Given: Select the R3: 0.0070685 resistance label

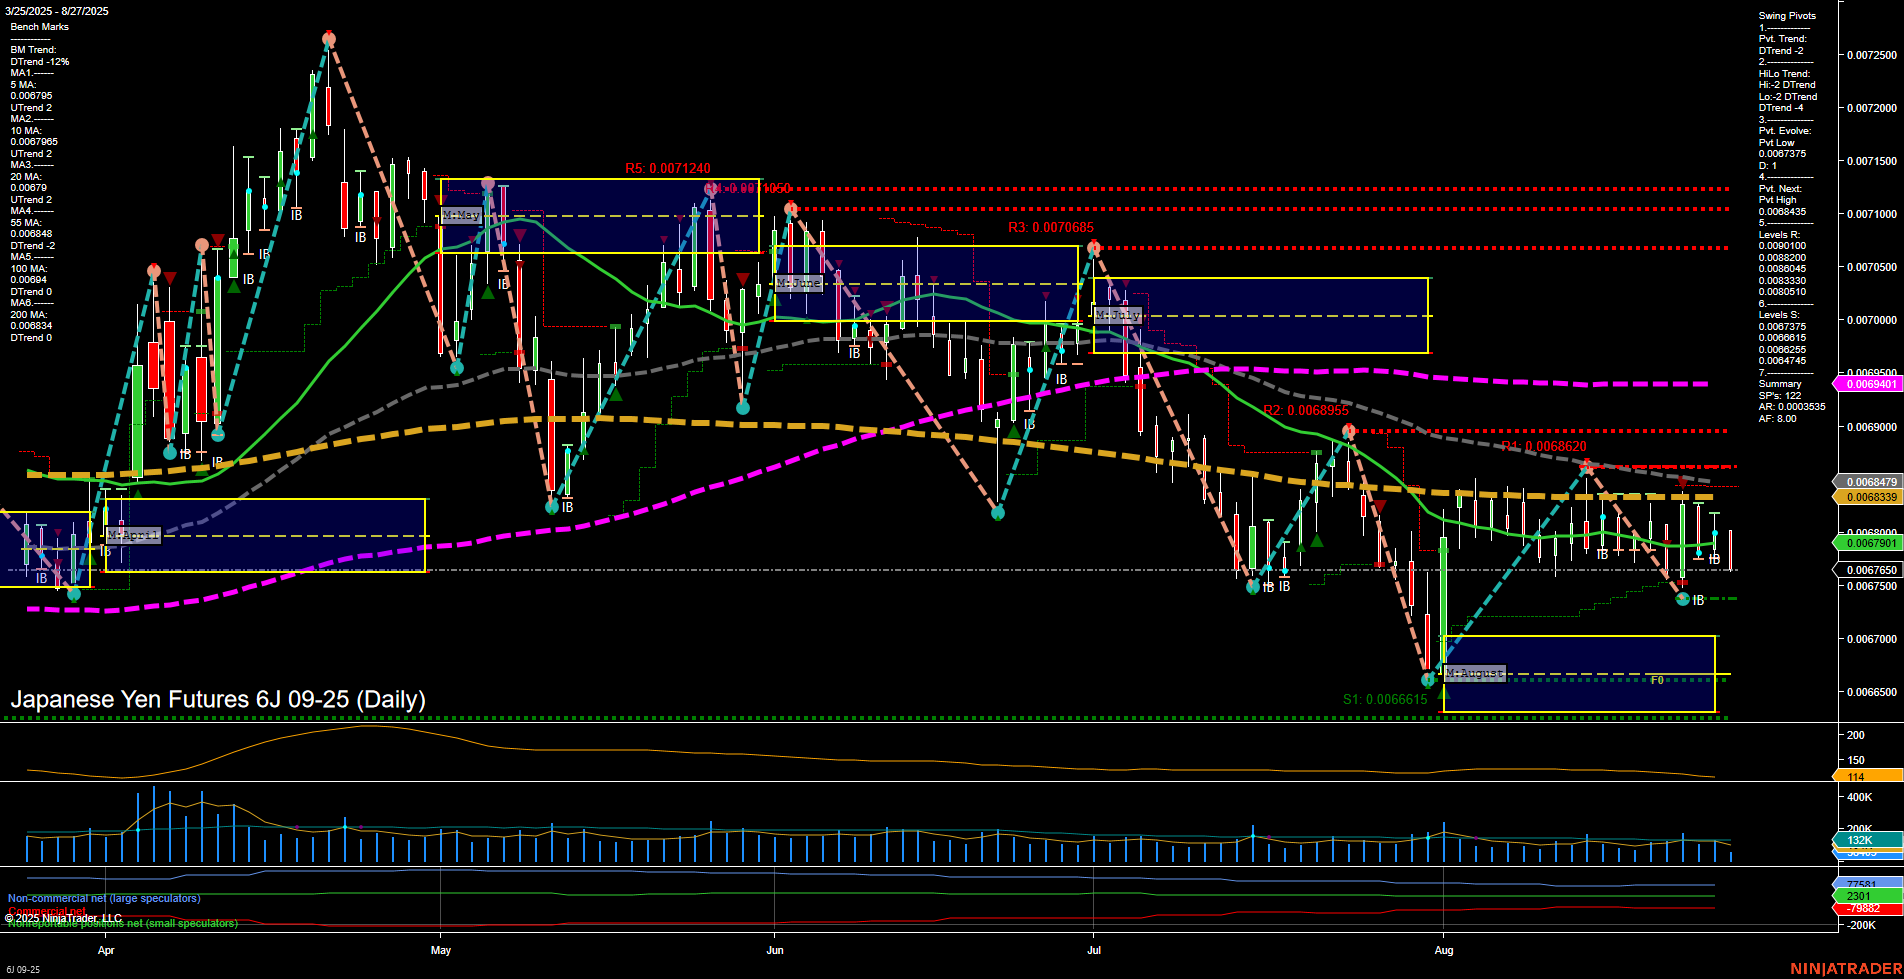Looking at the screenshot, I should click(x=1051, y=228).
